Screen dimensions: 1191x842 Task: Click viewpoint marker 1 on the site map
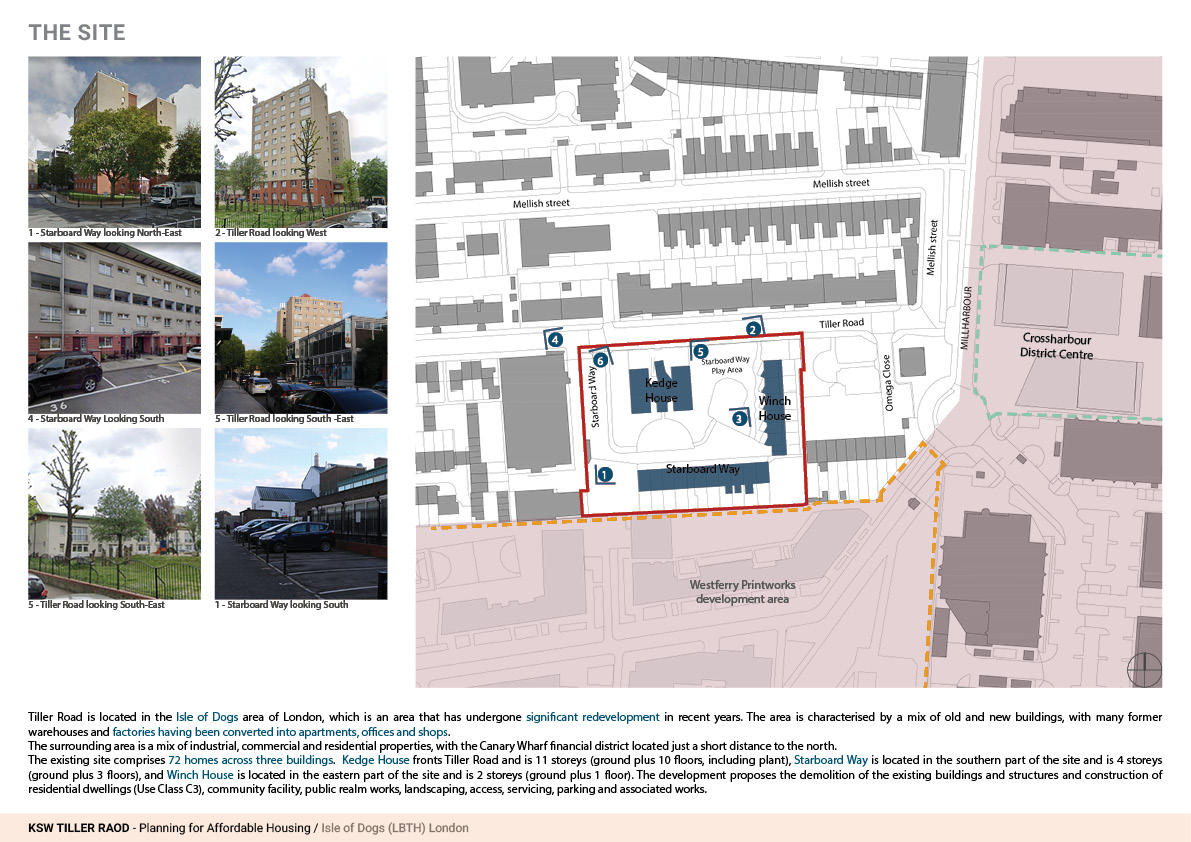click(606, 475)
